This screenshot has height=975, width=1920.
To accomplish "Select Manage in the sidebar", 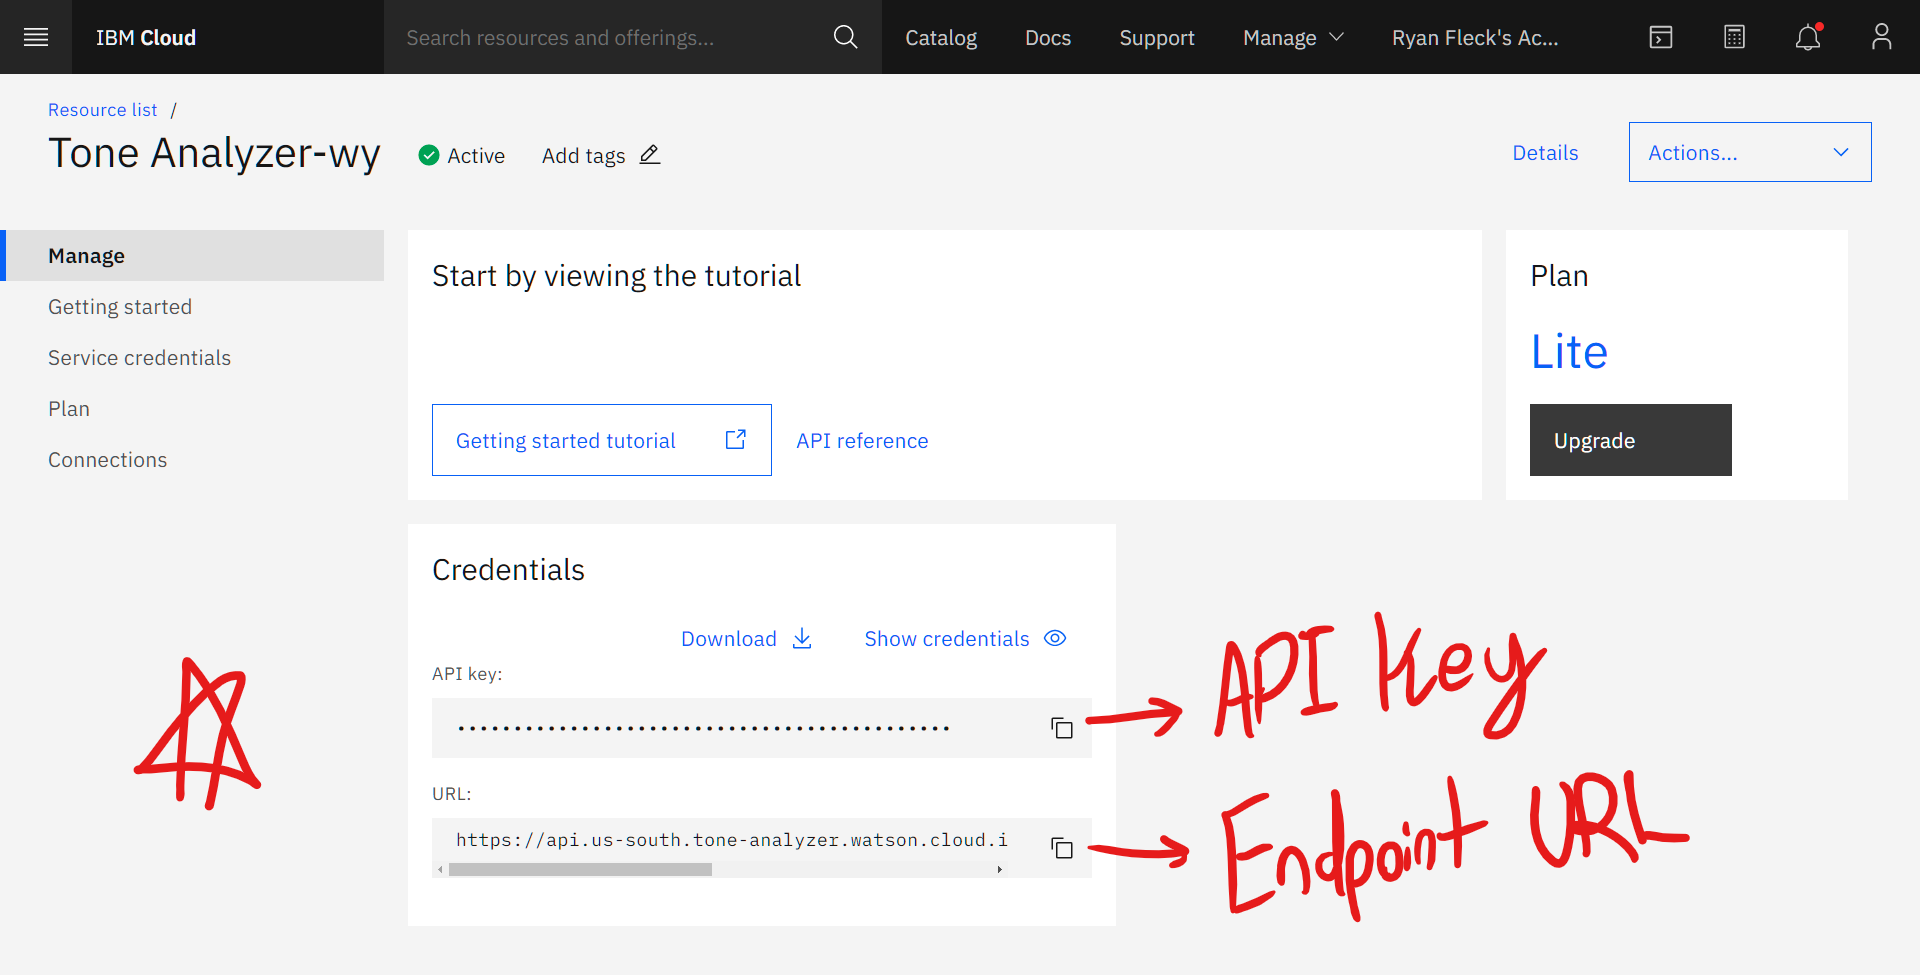I will coord(194,255).
